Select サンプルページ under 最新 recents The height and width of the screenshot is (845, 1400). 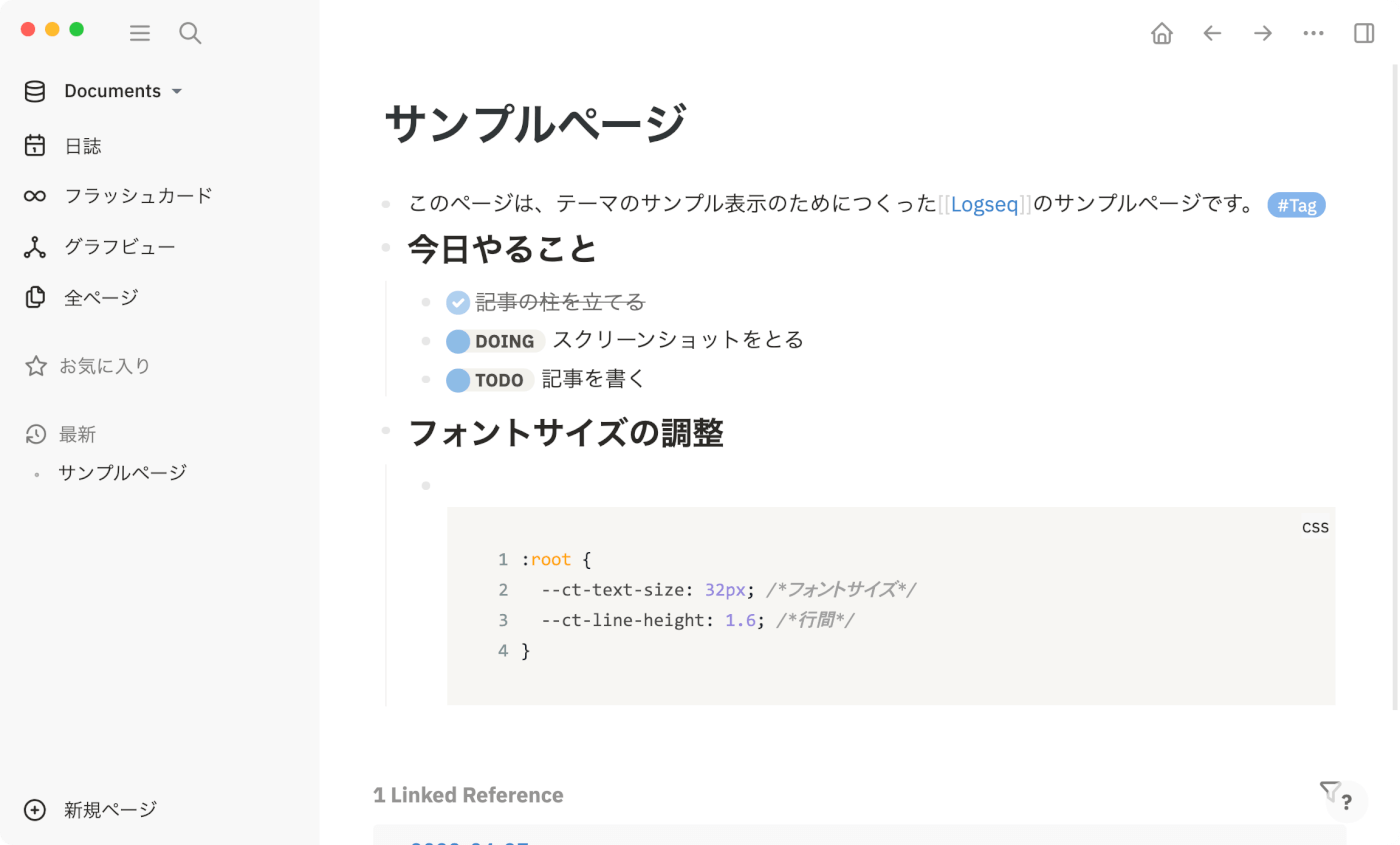121,472
